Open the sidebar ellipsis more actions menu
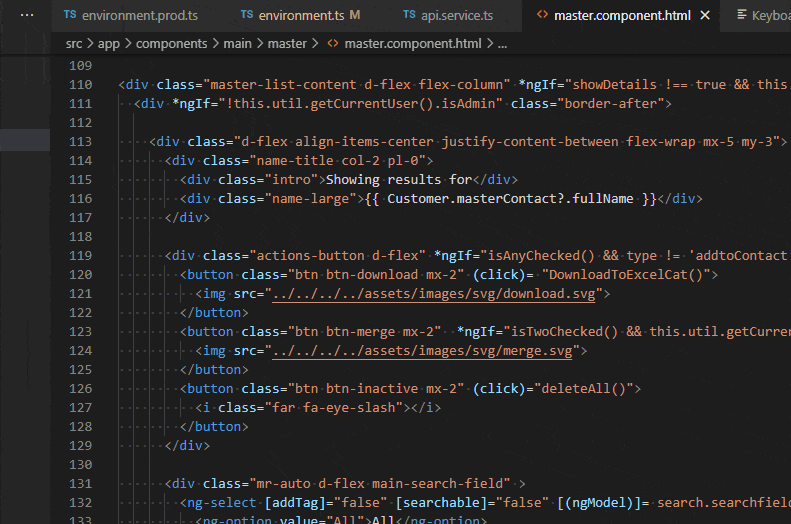791x524 pixels. [27, 15]
